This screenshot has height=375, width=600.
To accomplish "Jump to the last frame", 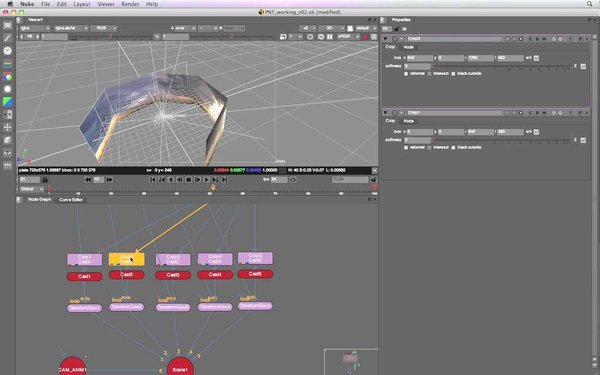I will [x=225, y=179].
